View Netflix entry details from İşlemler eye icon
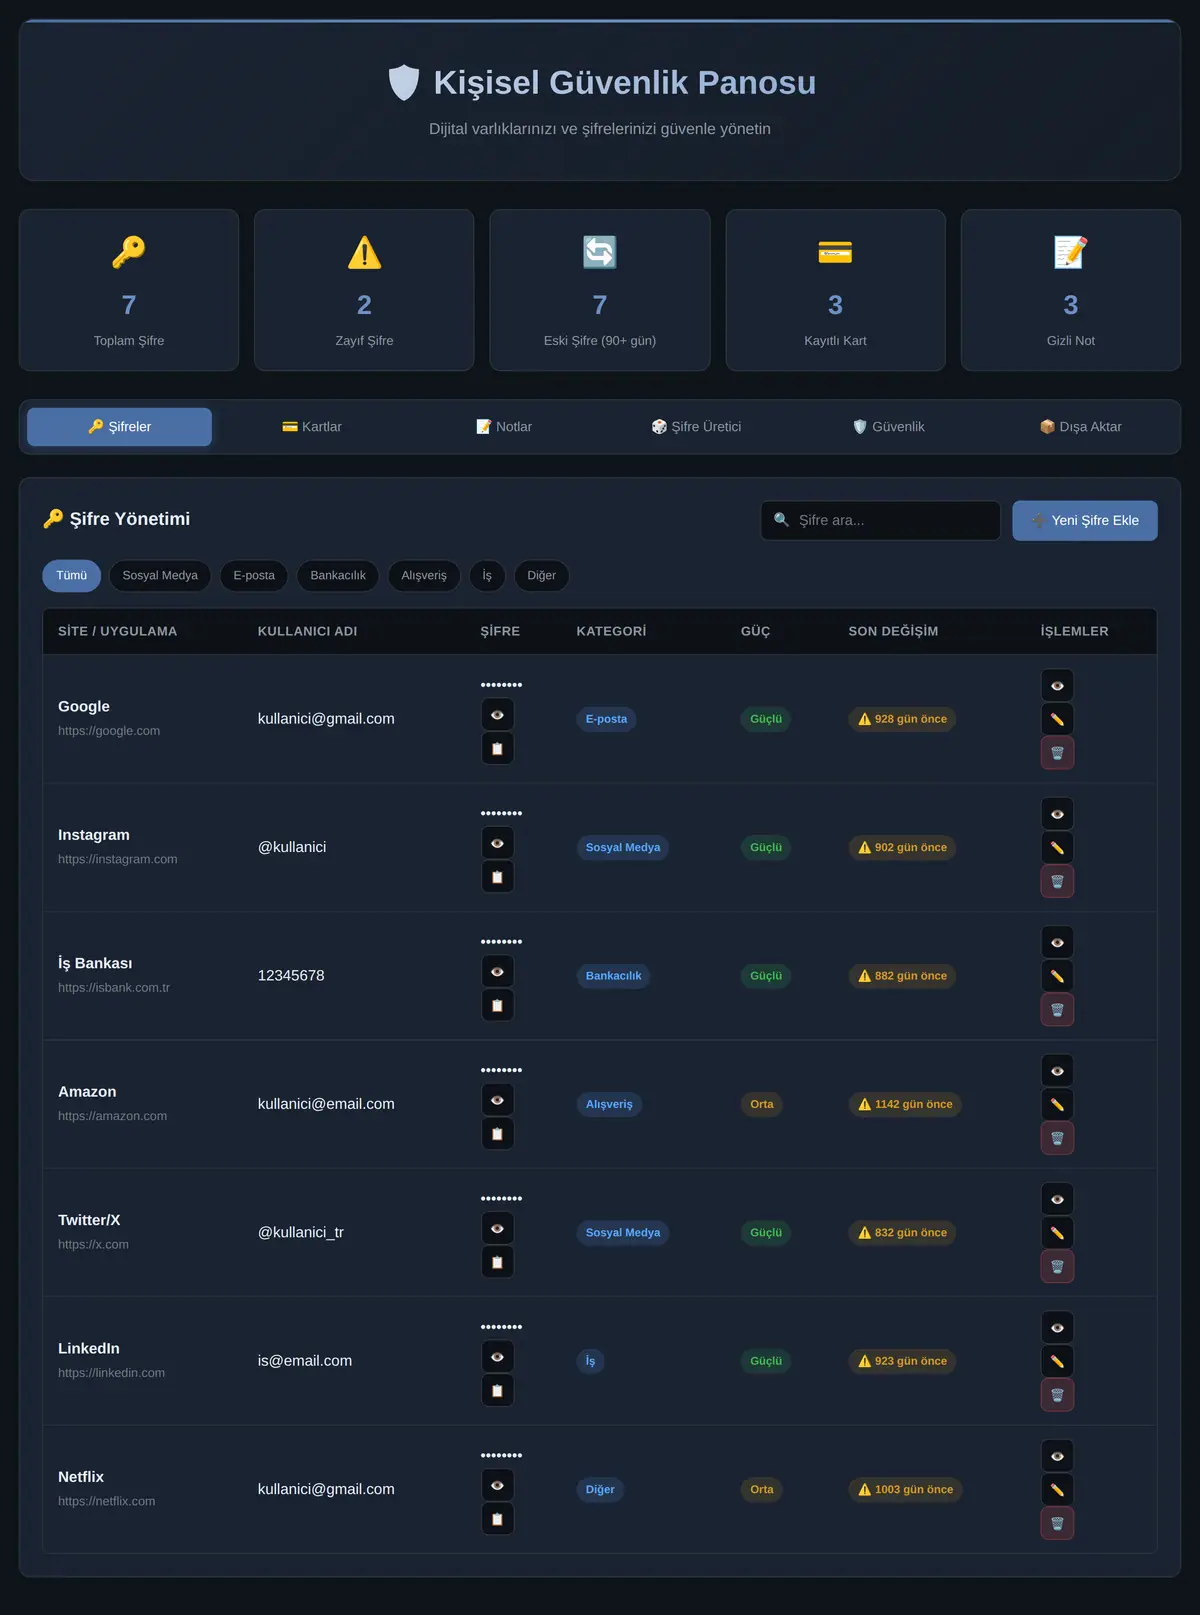 1057,1456
